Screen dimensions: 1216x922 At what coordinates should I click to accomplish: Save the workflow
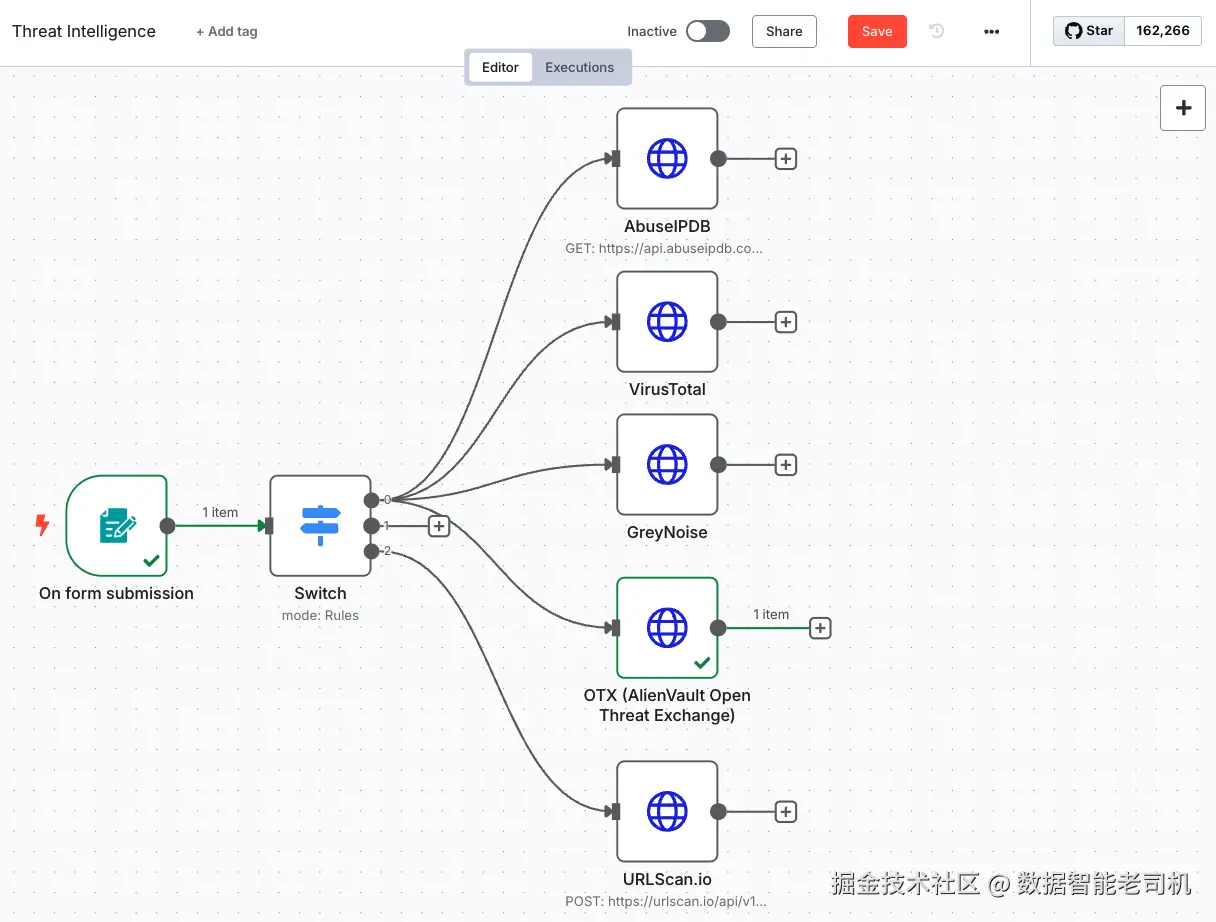pos(877,31)
